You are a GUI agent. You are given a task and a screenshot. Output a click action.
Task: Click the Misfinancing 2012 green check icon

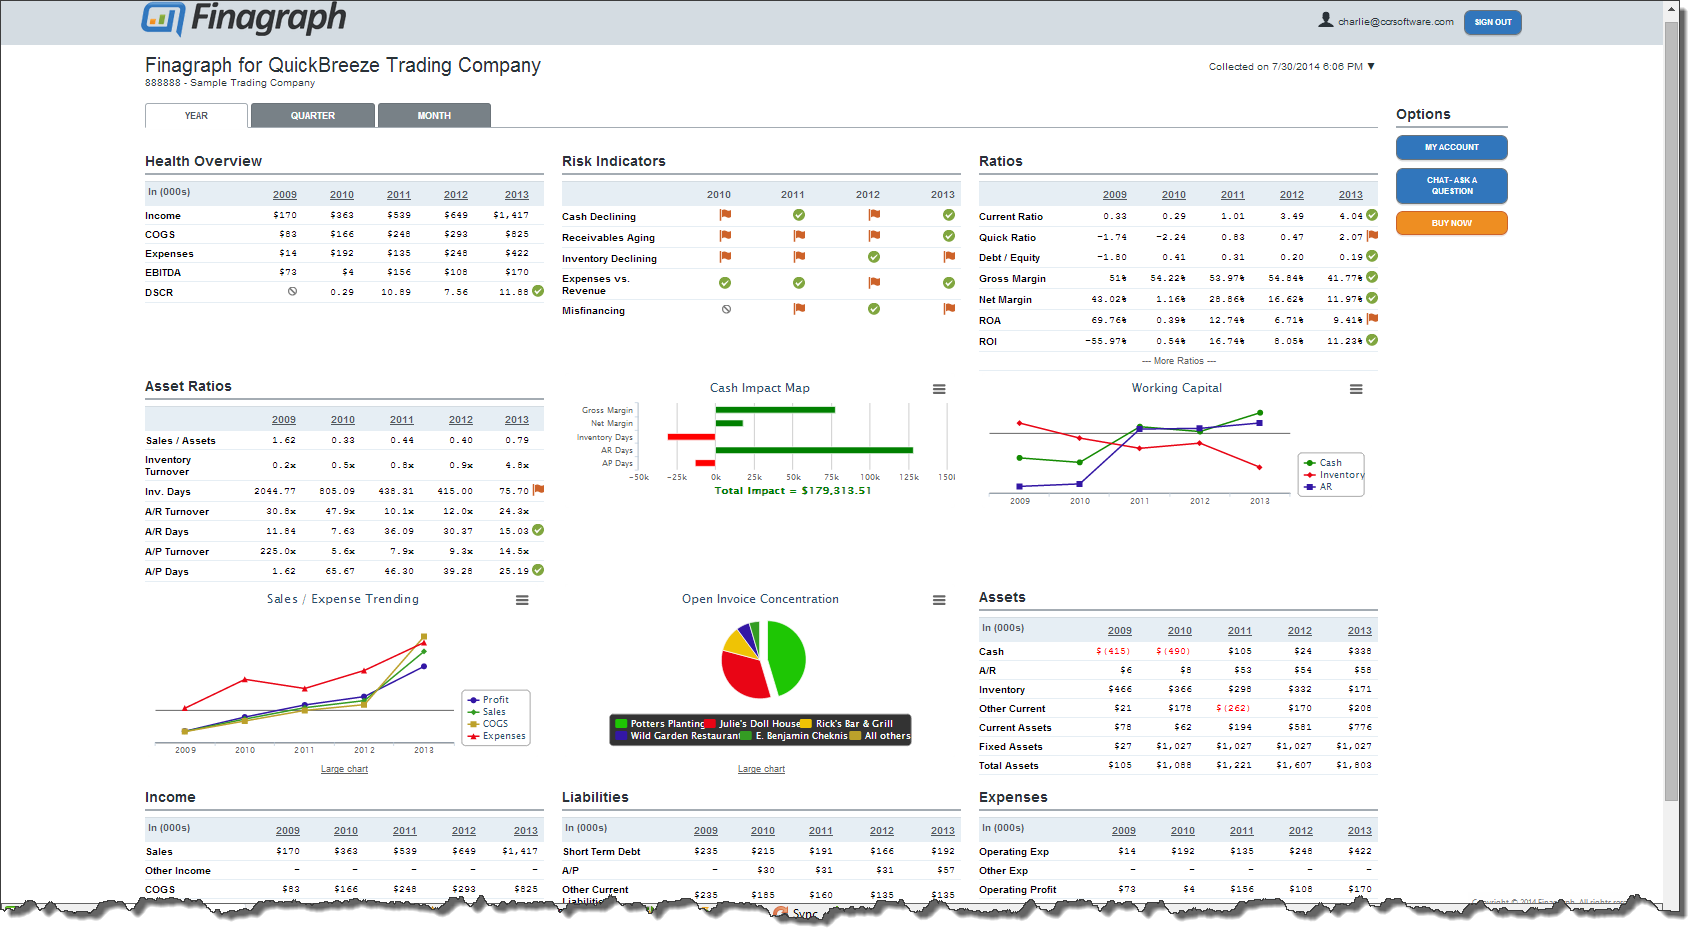point(874,309)
